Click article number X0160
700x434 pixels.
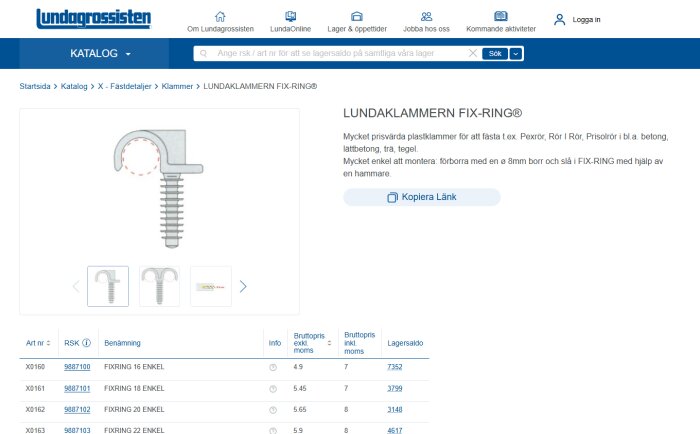pos(35,367)
